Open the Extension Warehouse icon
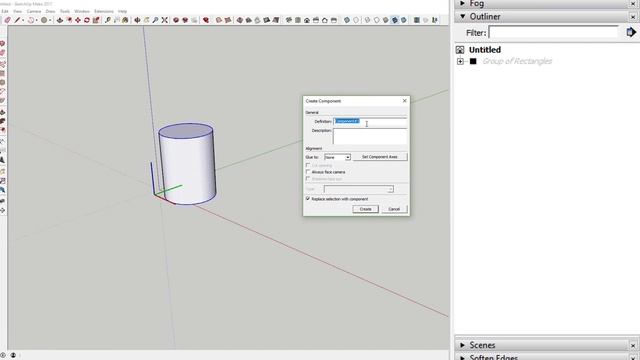This screenshot has height=360, width=640. click(x=206, y=20)
